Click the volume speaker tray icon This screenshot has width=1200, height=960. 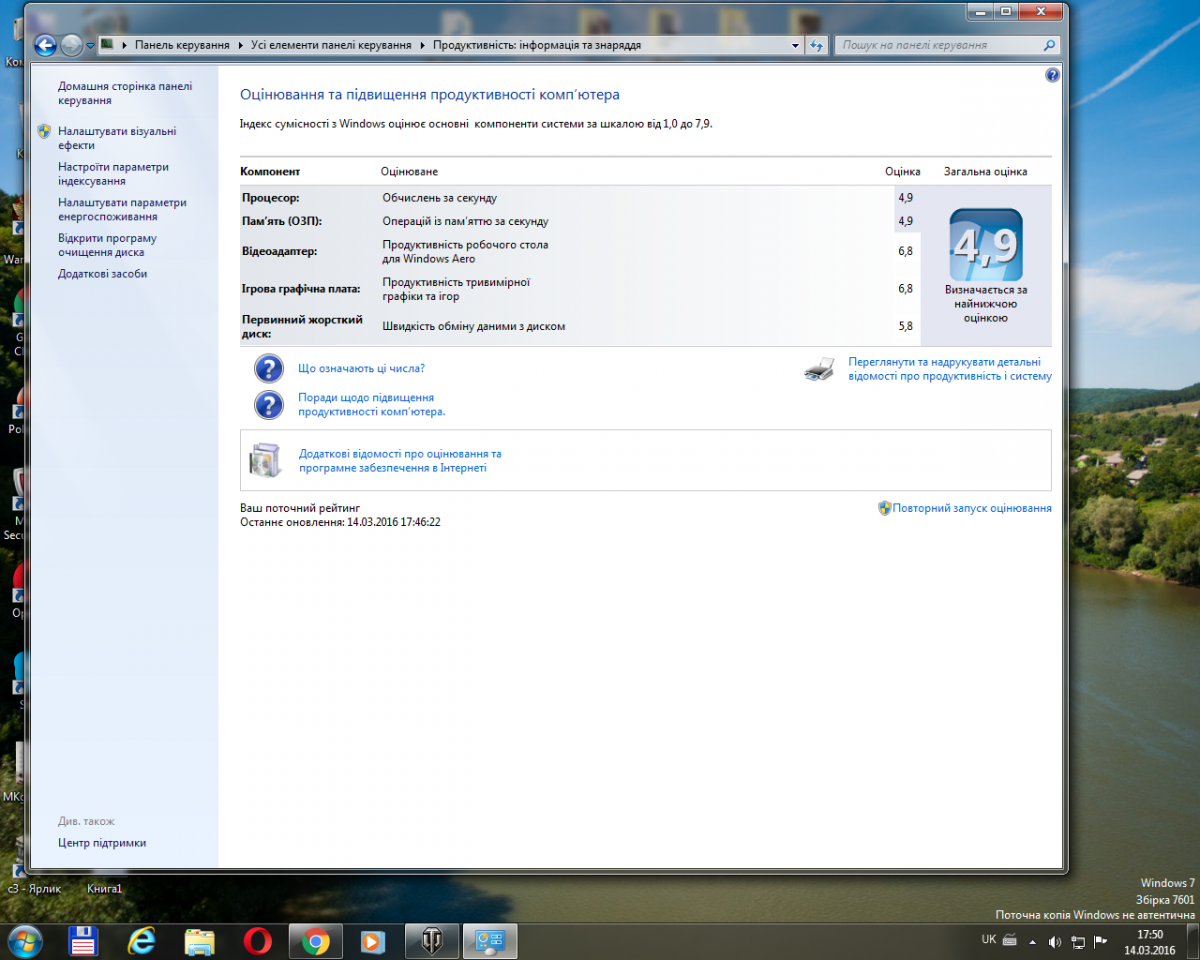click(x=1054, y=941)
